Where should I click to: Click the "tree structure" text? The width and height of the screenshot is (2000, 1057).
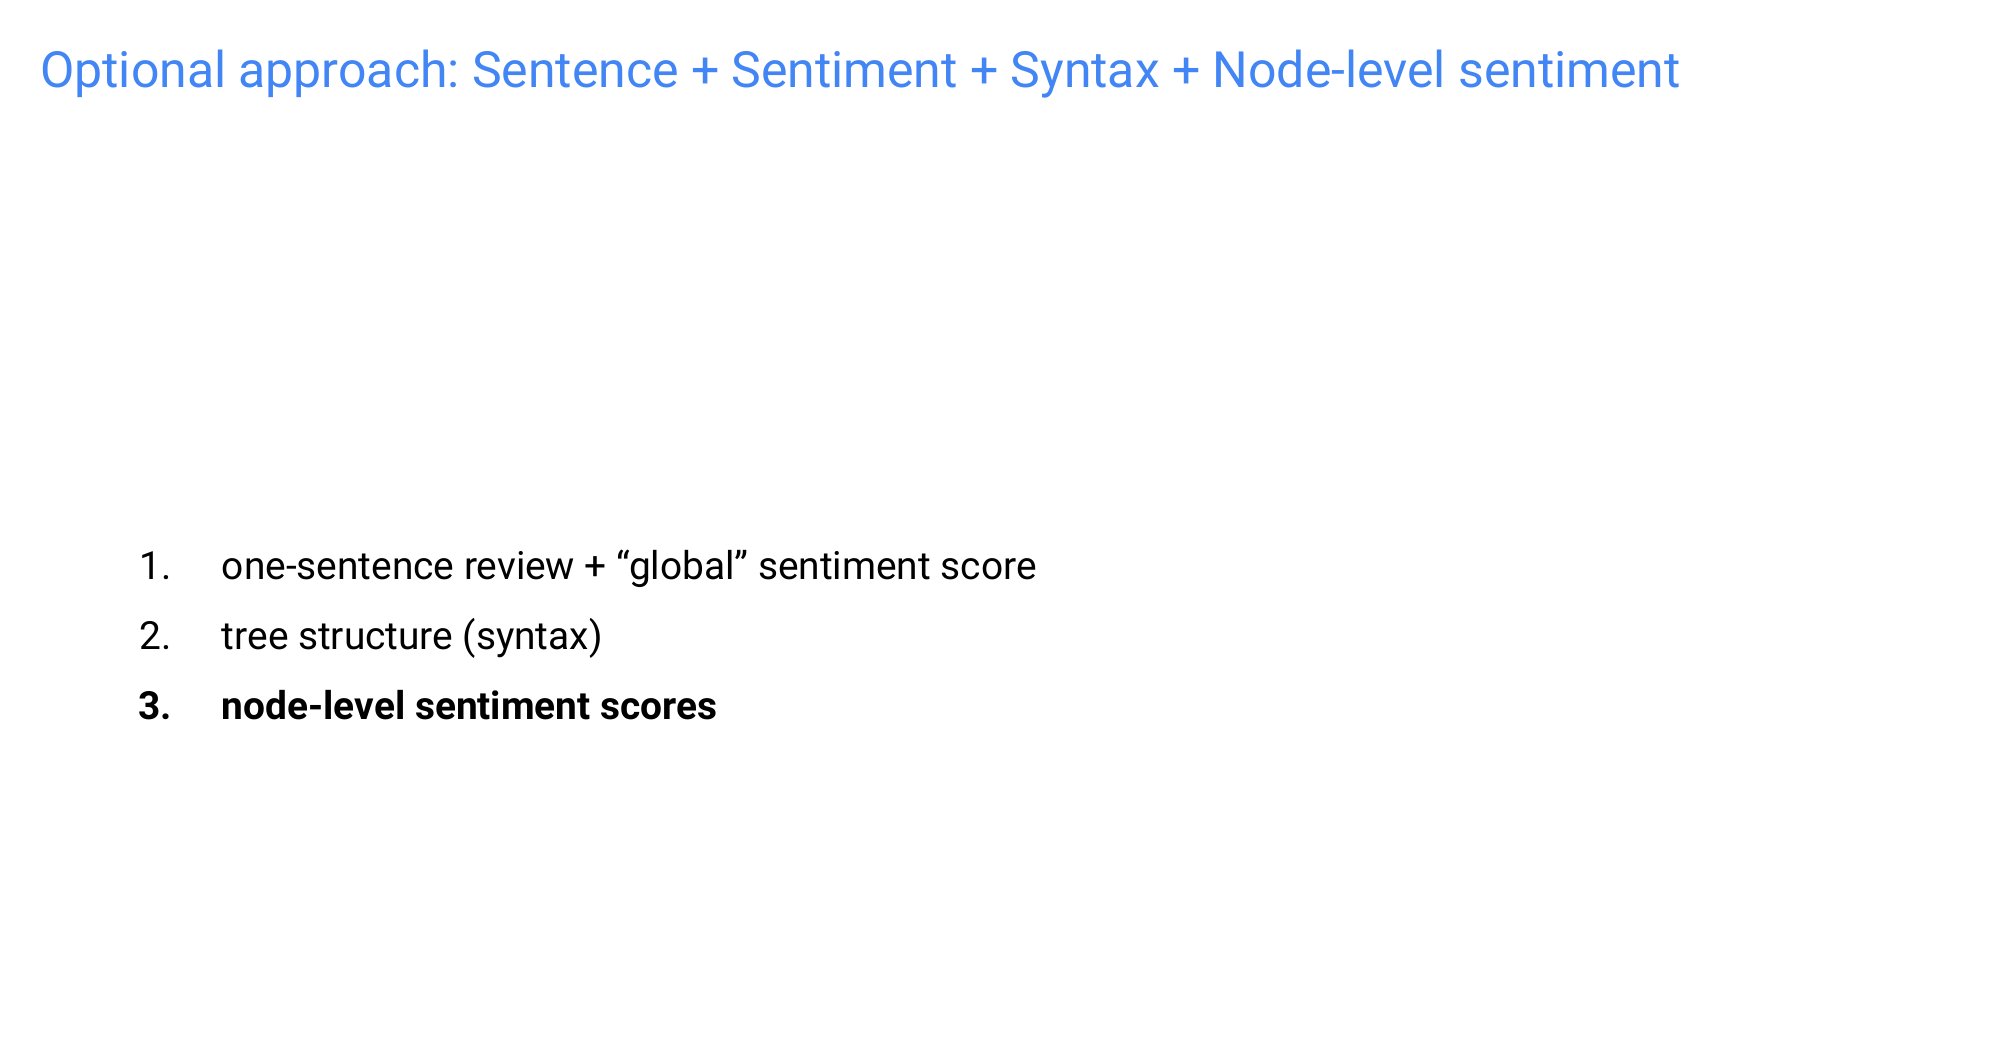click(x=336, y=637)
